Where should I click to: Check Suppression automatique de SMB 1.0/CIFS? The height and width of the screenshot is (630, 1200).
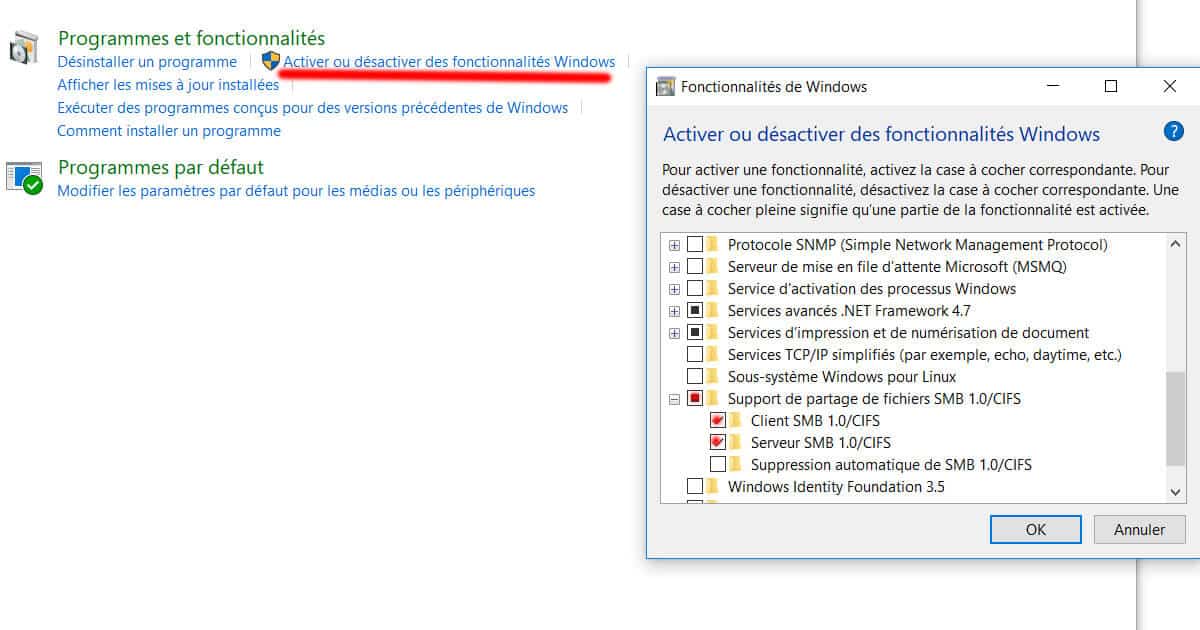[718, 465]
